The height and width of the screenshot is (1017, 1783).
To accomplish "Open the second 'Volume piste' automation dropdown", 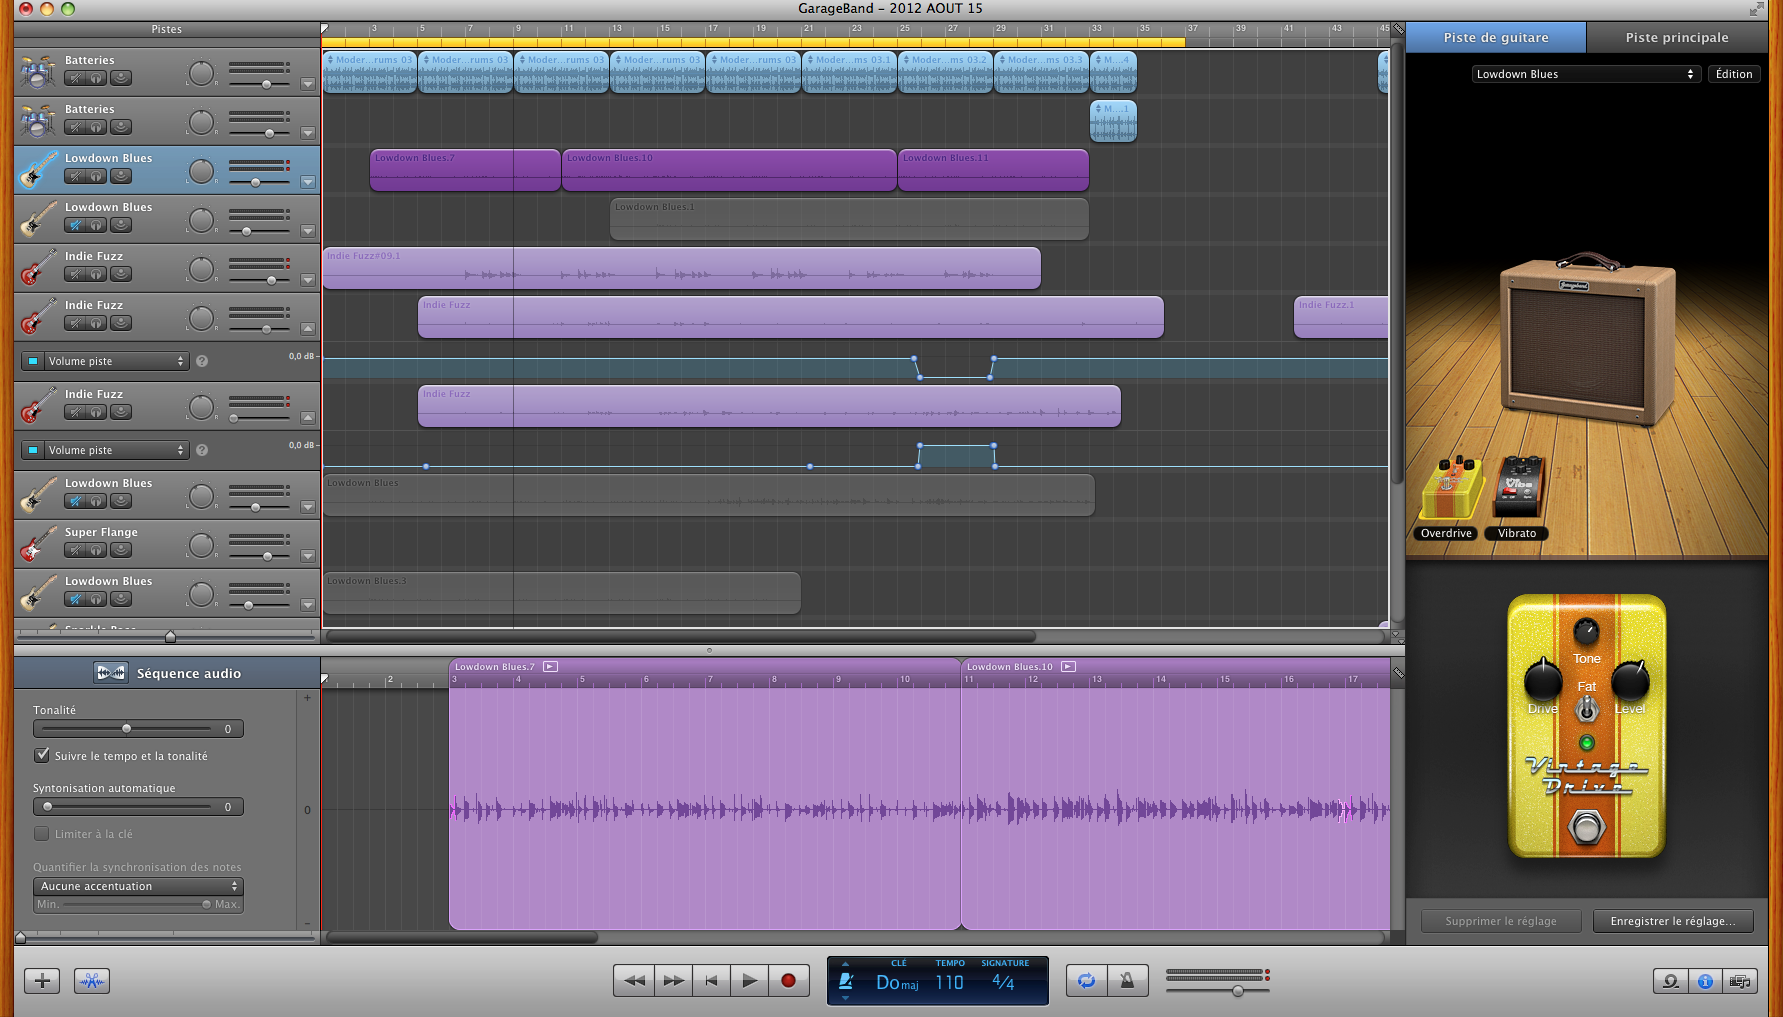I will point(116,450).
